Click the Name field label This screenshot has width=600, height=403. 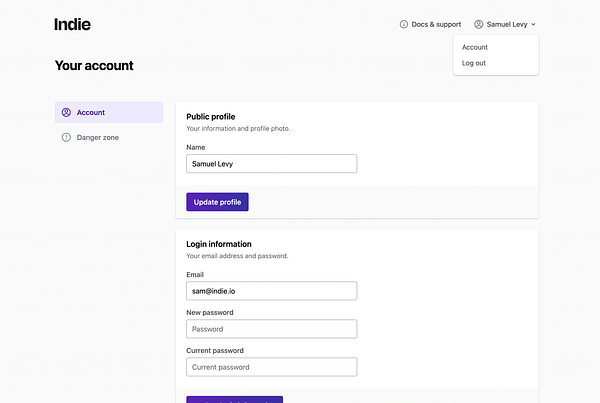pos(196,147)
